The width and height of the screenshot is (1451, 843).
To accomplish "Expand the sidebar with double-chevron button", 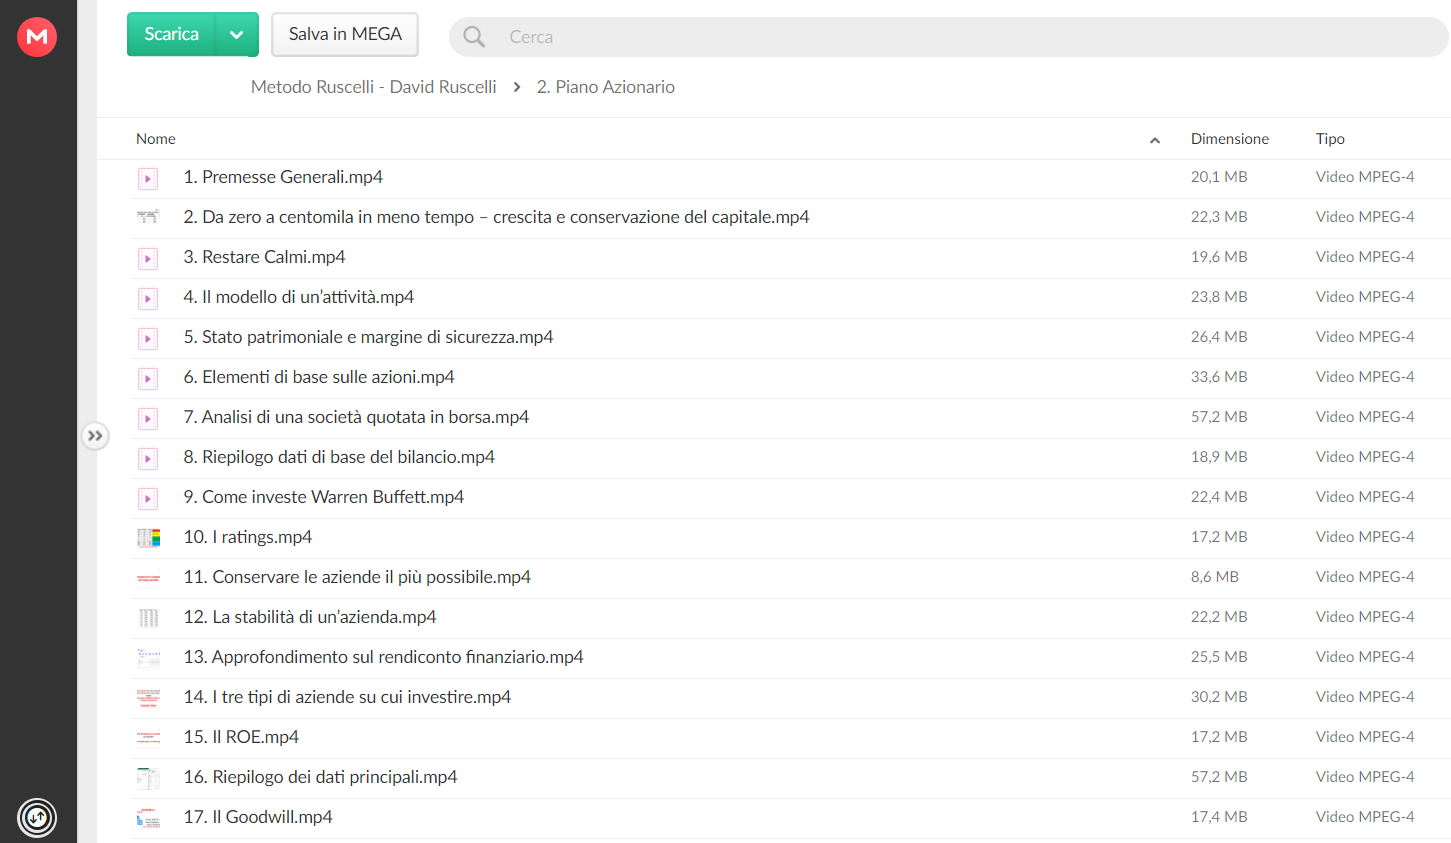I will pos(95,436).
